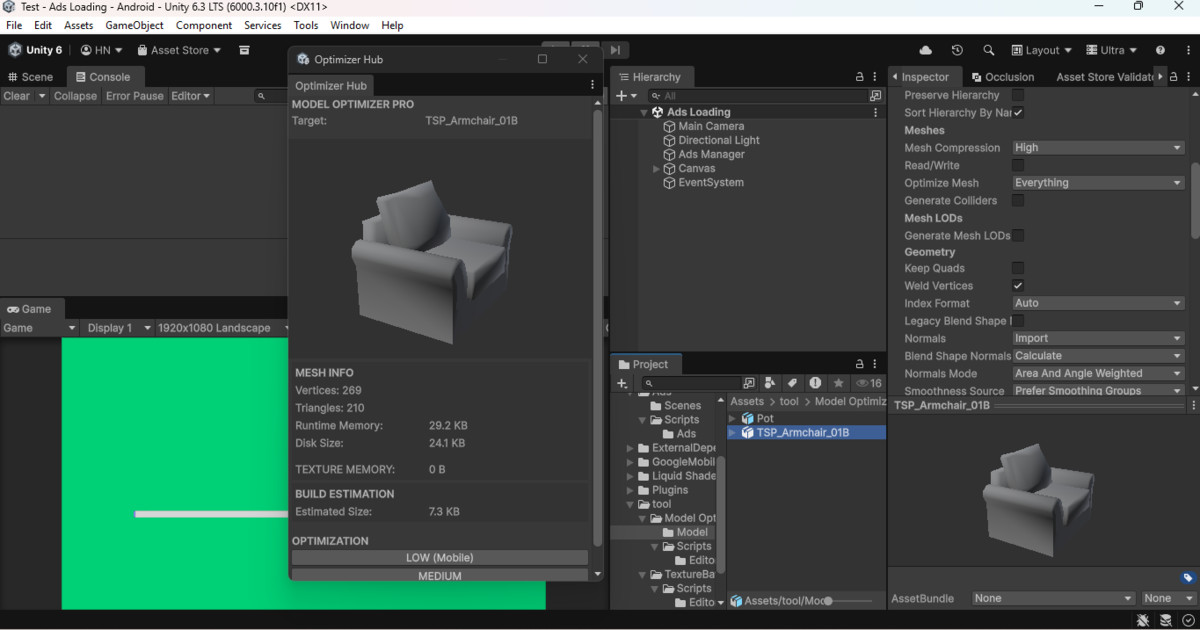This screenshot has height=630, width=1200.
Task: Toggle the Console Collapse button
Action: tap(75, 96)
